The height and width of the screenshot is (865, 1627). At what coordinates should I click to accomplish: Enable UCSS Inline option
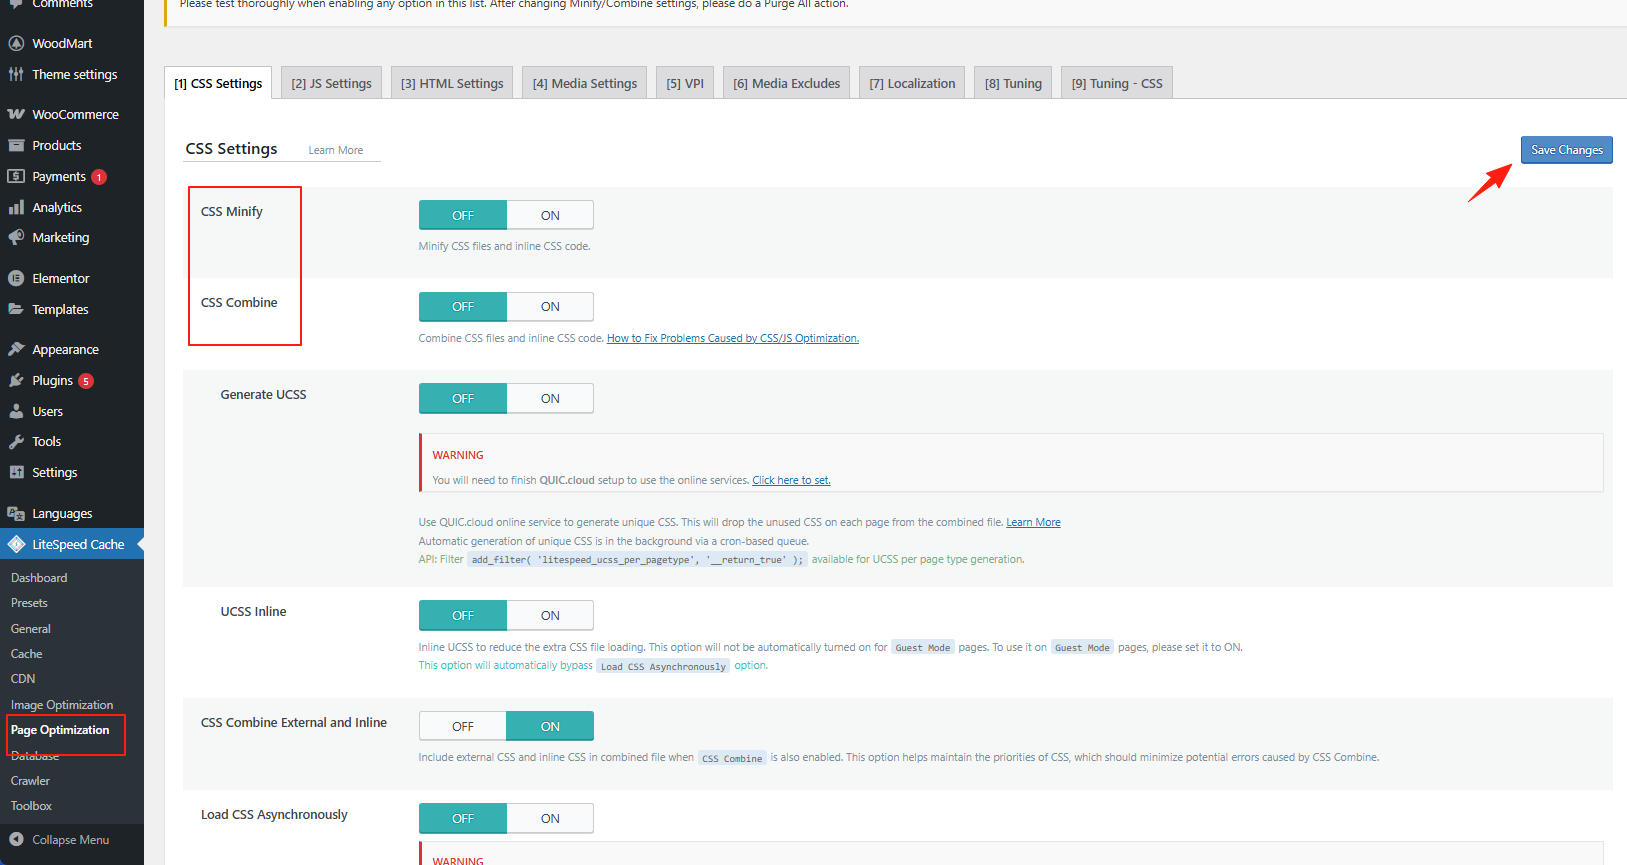coord(550,615)
